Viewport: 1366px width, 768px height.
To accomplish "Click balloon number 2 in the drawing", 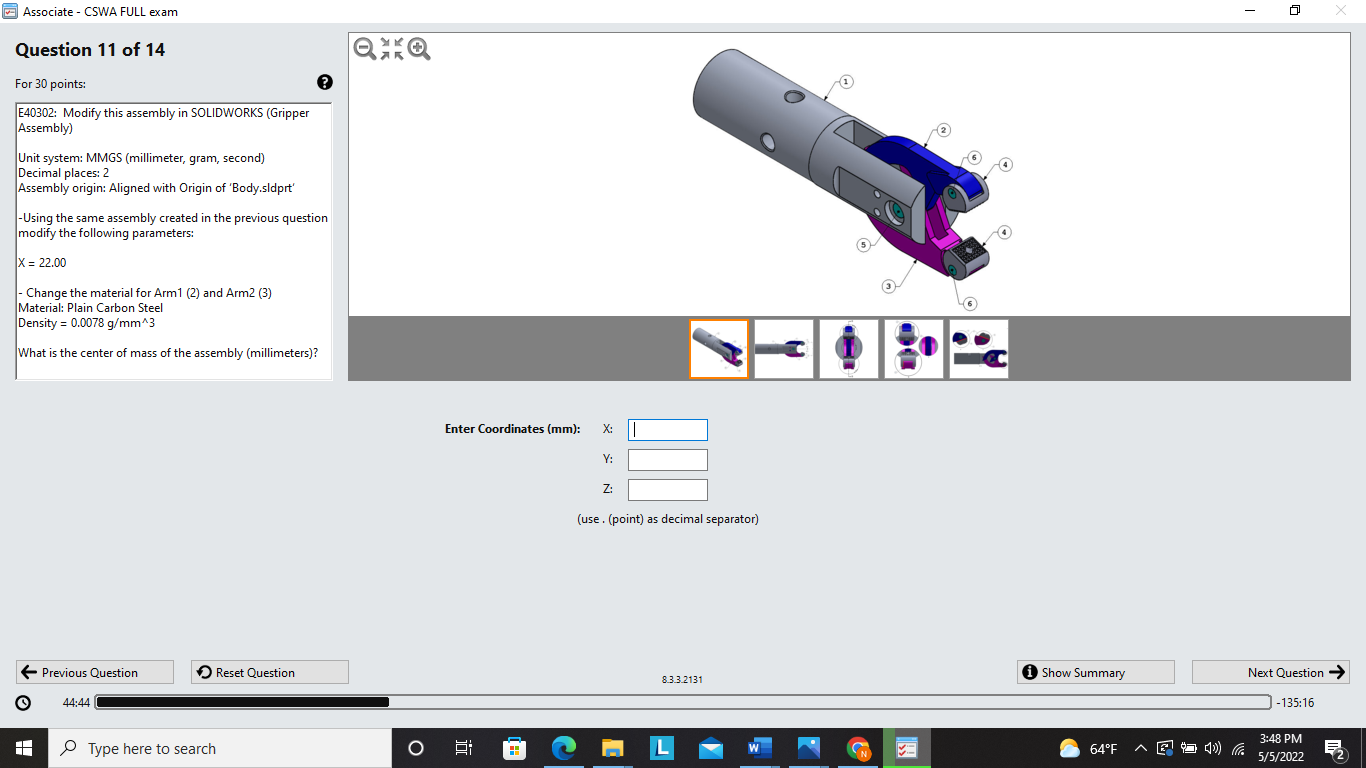I will pyautogui.click(x=943, y=130).
